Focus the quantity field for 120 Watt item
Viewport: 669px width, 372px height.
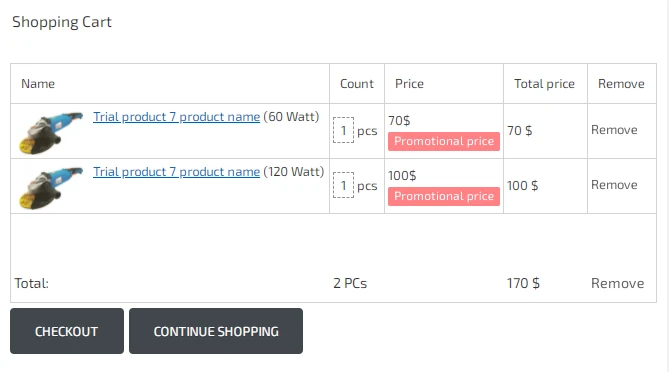(x=343, y=185)
